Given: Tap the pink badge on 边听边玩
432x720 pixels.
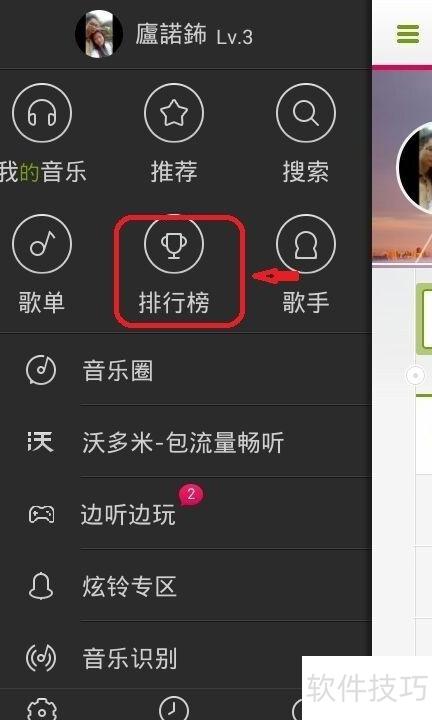Looking at the screenshot, I should tap(191, 495).
